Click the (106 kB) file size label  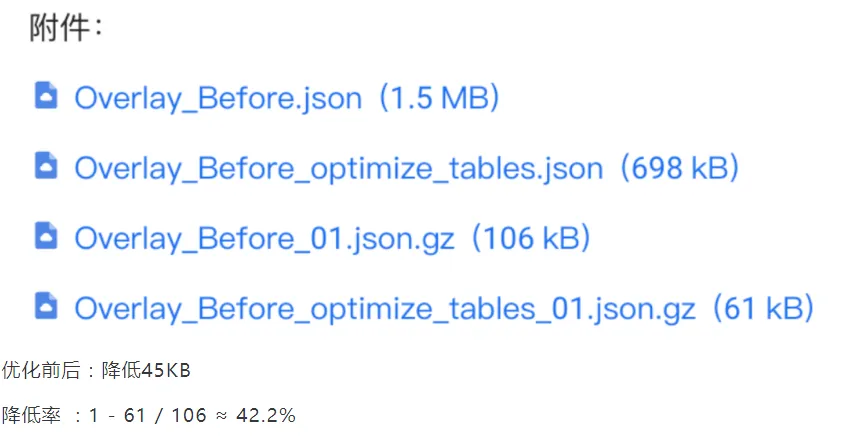point(531,239)
